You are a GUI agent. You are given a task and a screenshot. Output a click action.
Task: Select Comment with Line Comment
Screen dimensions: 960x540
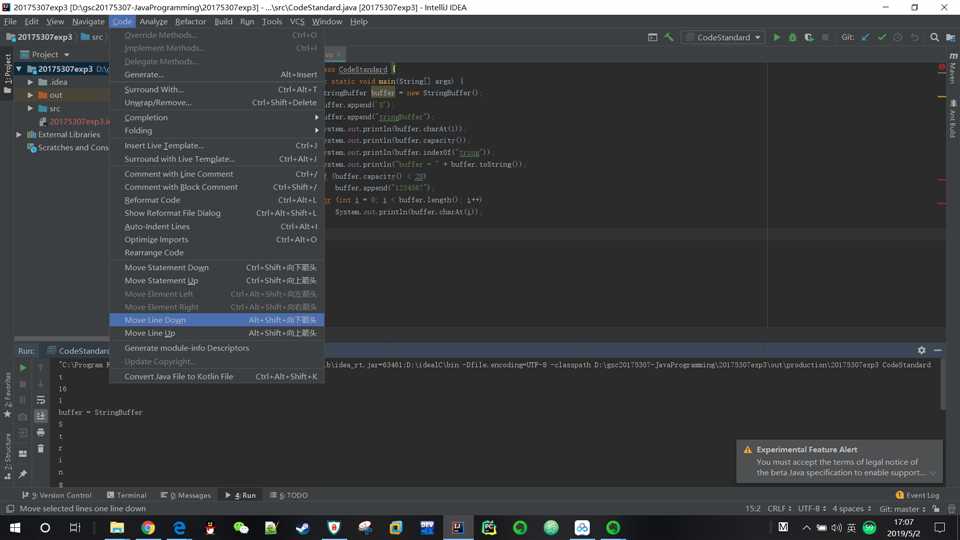click(217, 174)
